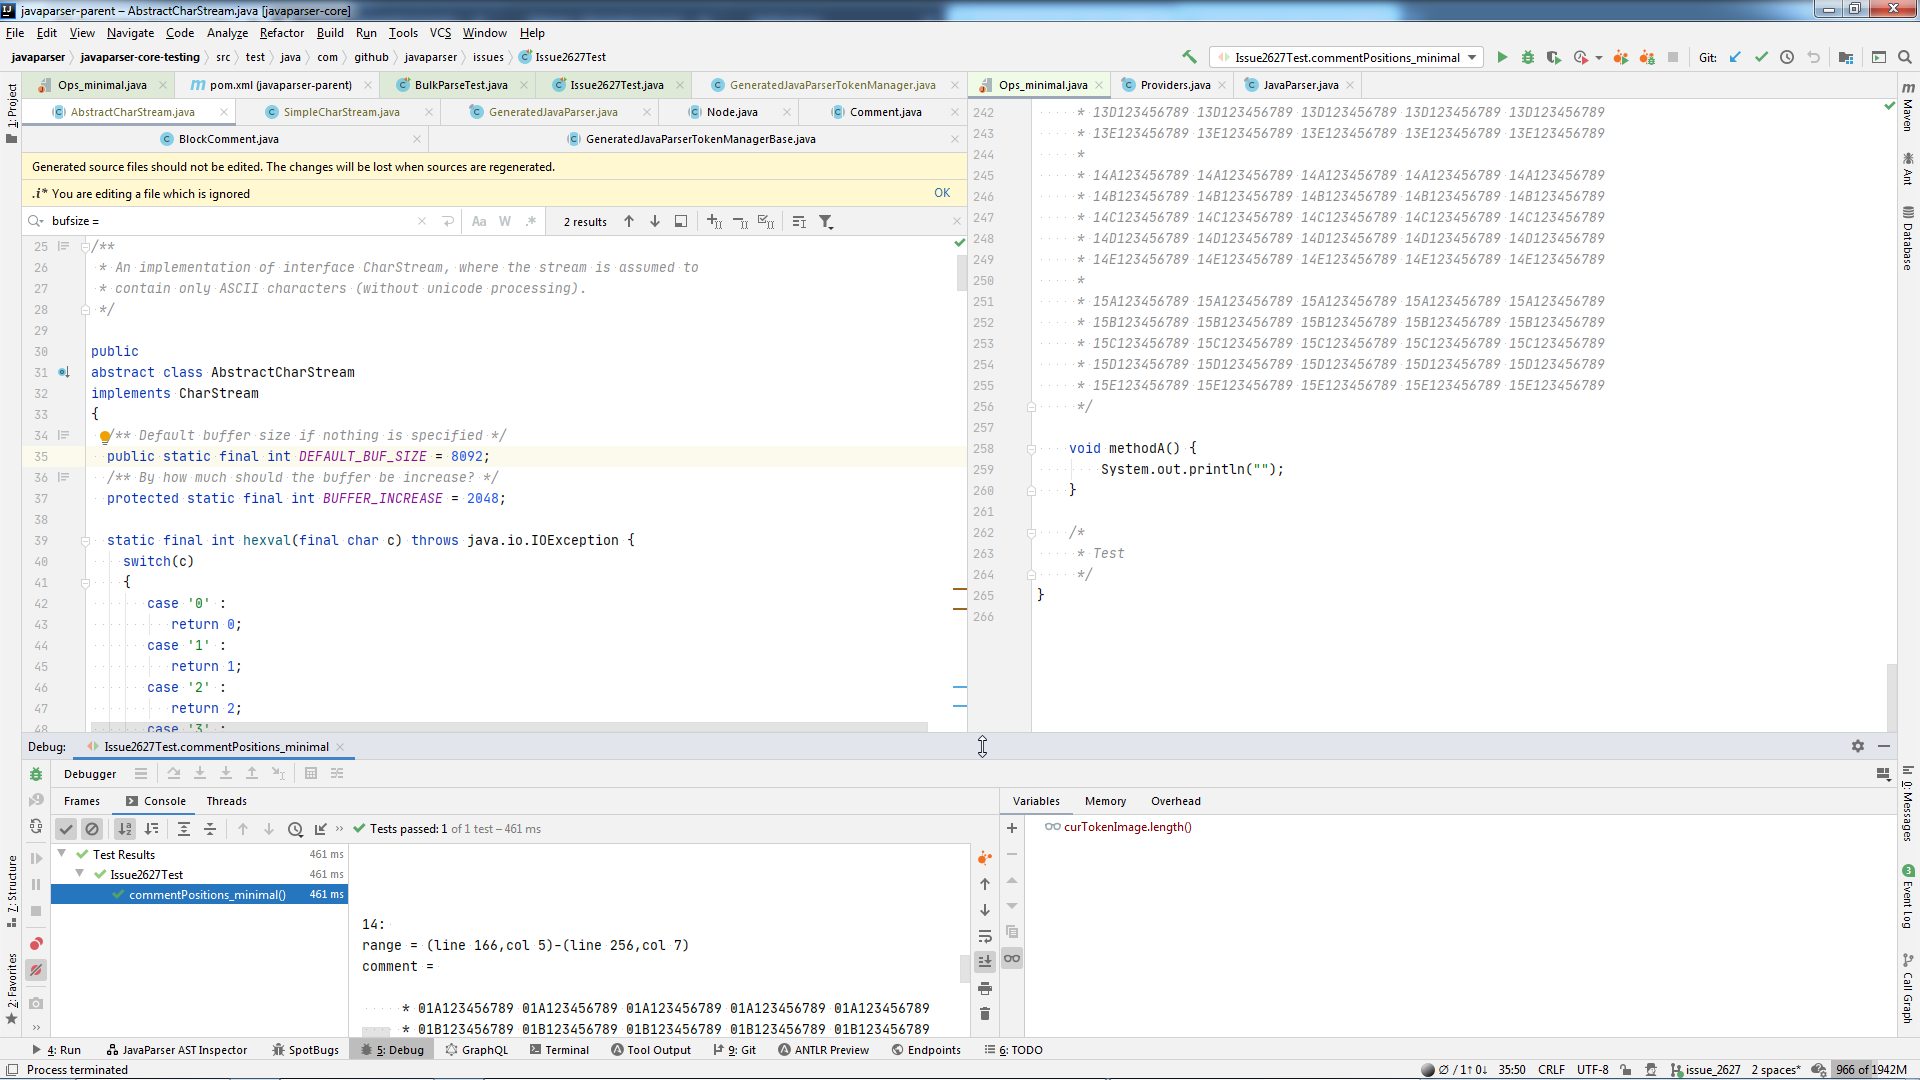The image size is (1920, 1080).
Task: Click OK on the ignored file notice
Action: coord(942,193)
